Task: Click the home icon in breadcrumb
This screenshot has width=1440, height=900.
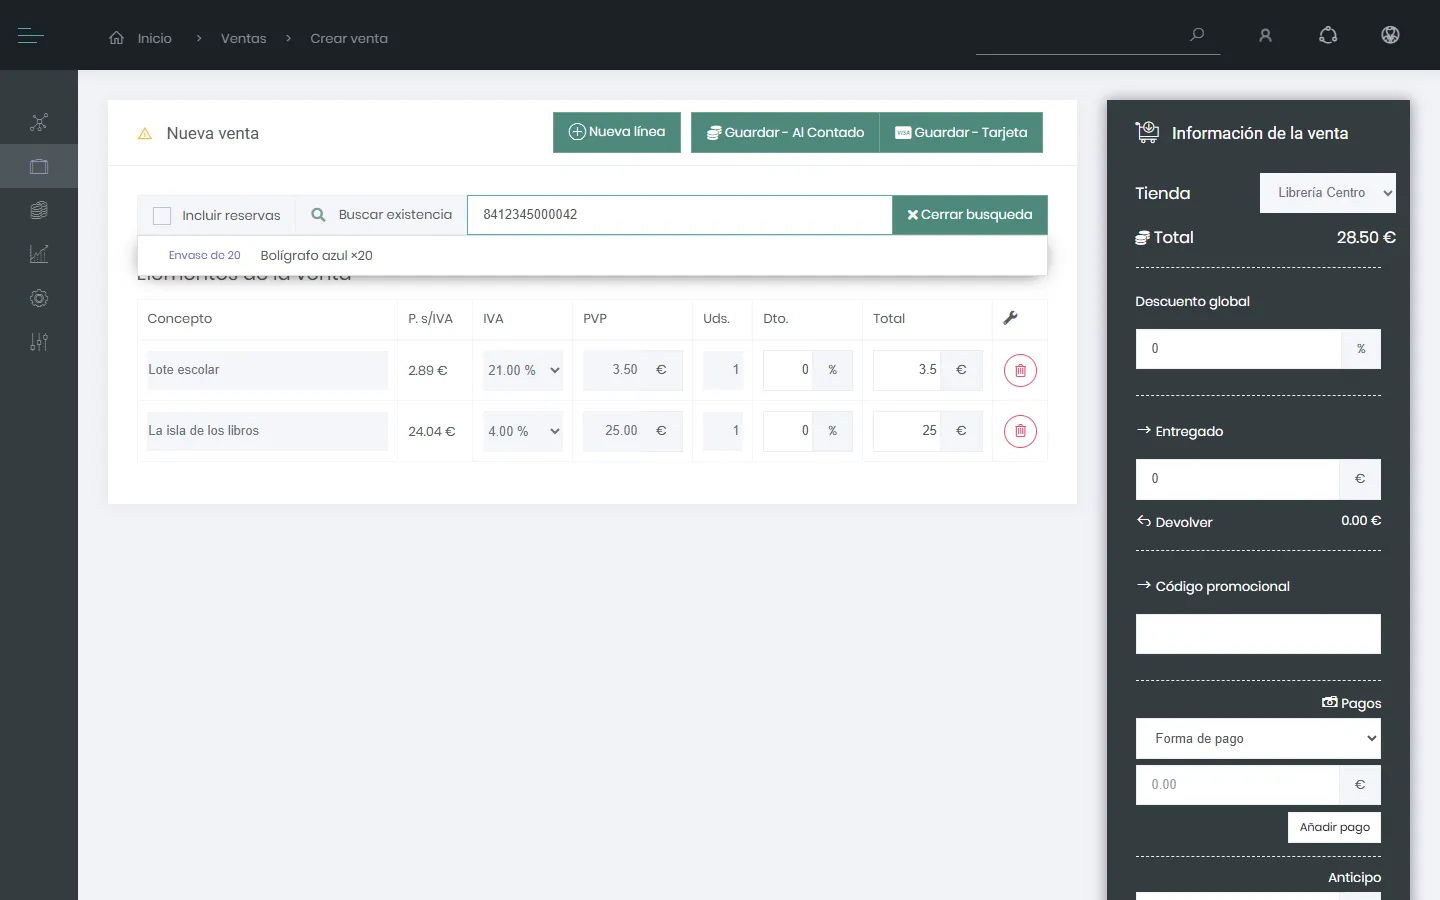Action: coord(117,38)
